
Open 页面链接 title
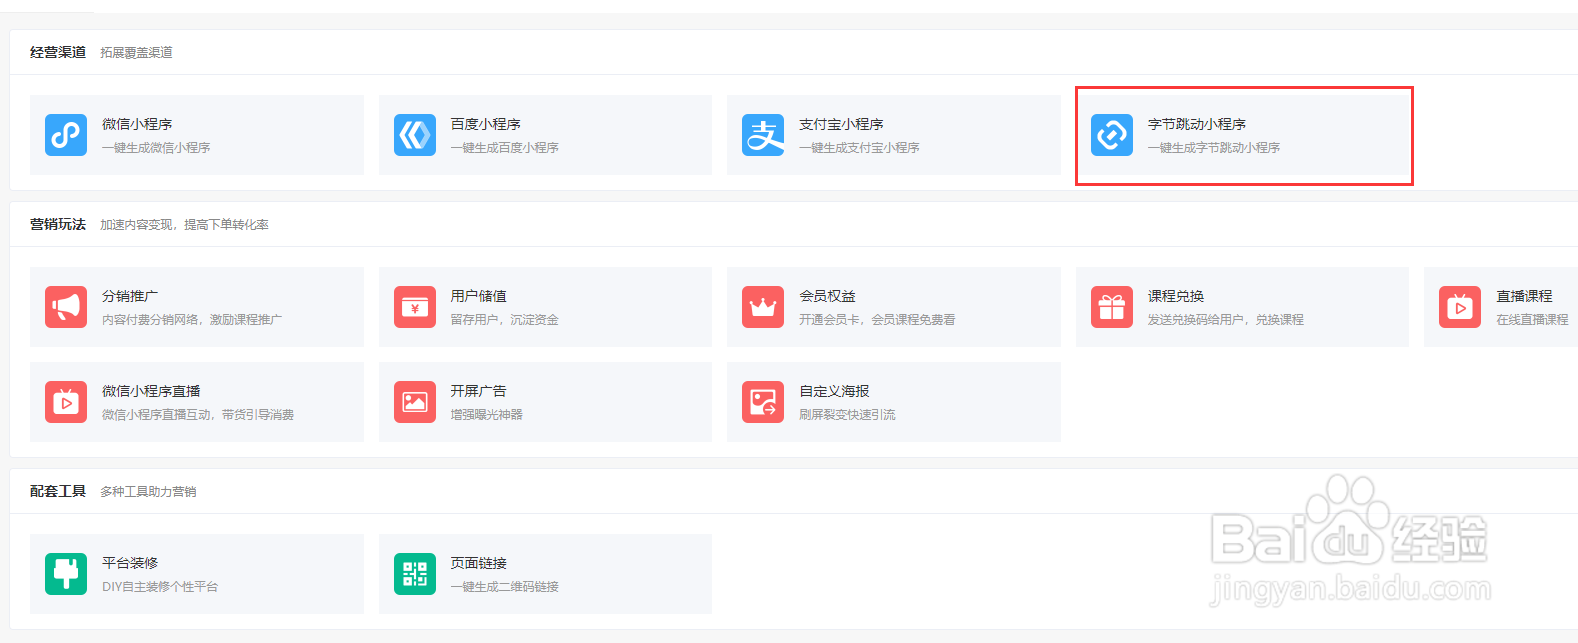click(x=478, y=563)
